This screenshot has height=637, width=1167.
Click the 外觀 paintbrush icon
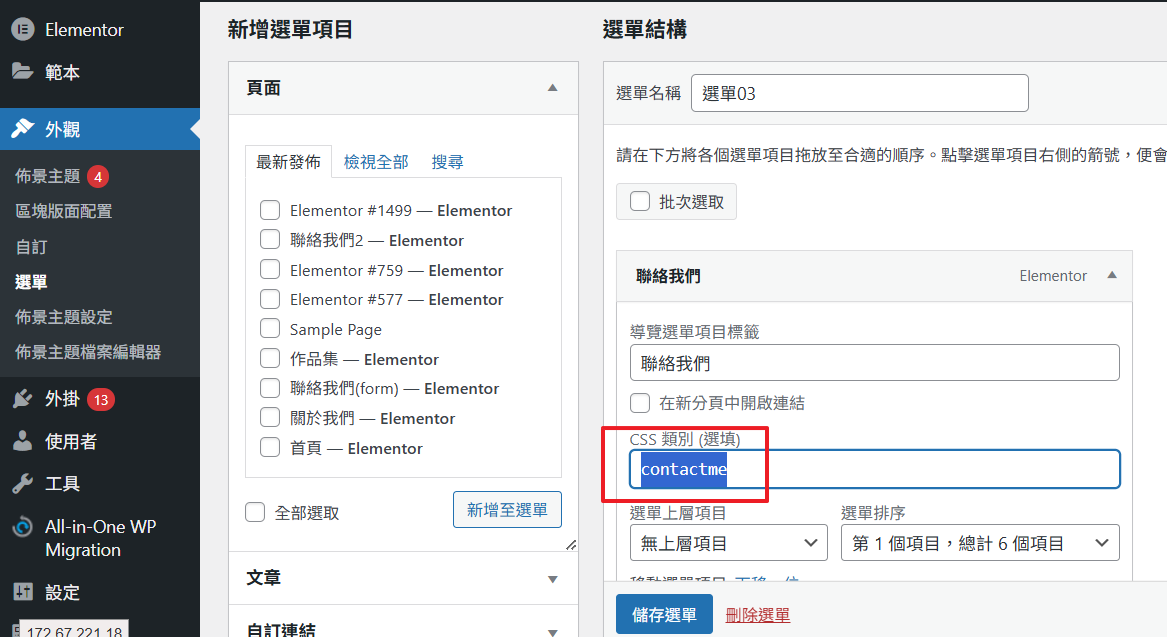23,129
